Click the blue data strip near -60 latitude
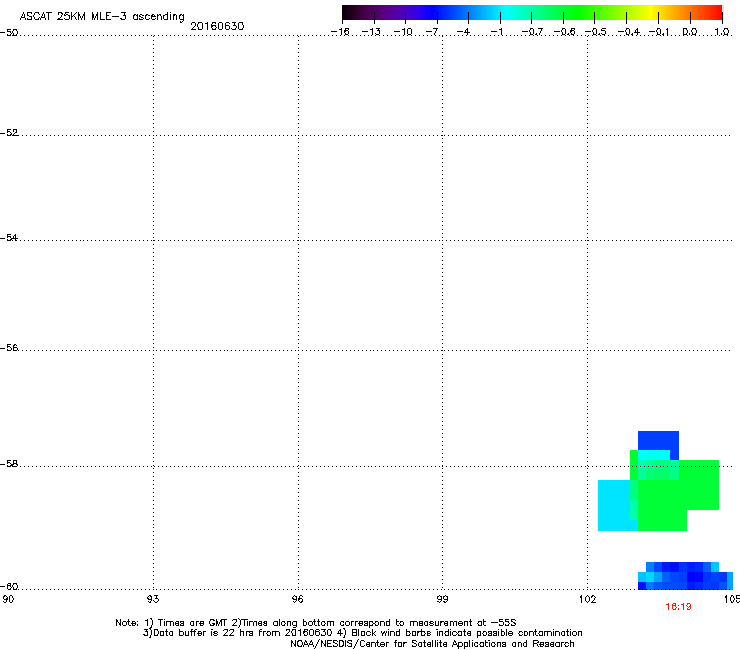Image resolution: width=740 pixels, height=650 pixels. pos(685,576)
